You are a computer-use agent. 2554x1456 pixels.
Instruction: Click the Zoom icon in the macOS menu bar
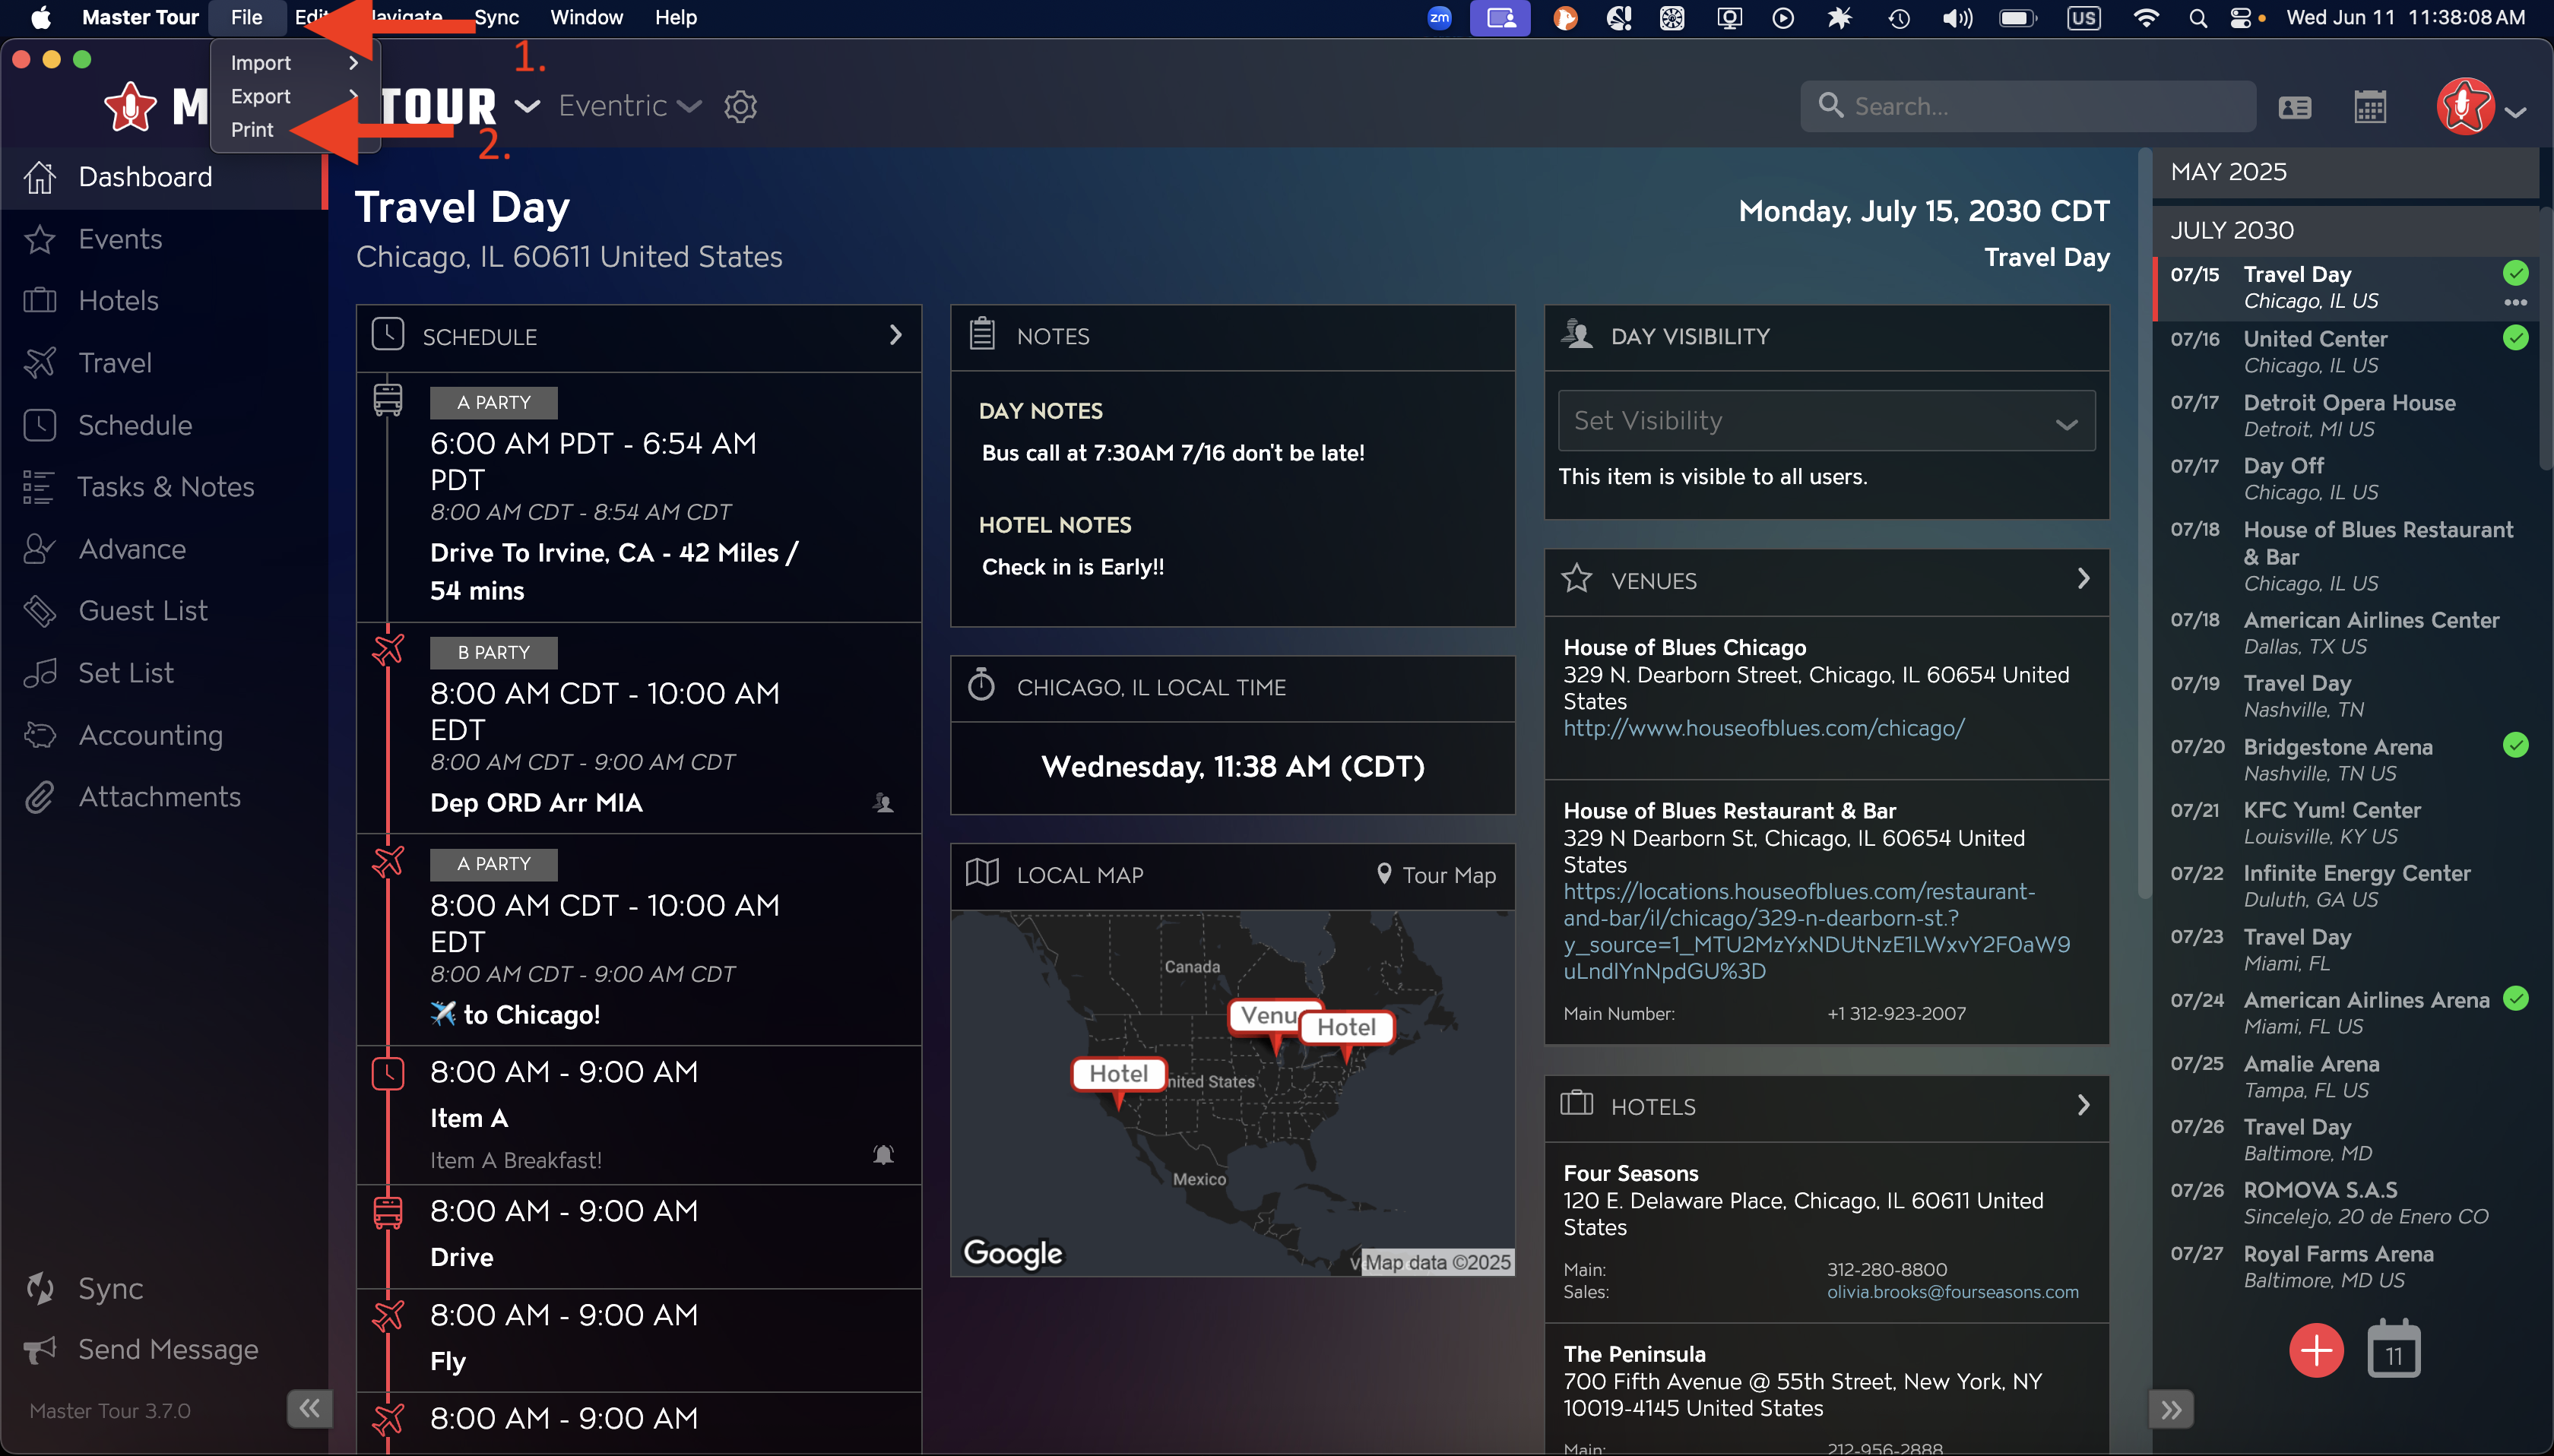click(1440, 18)
